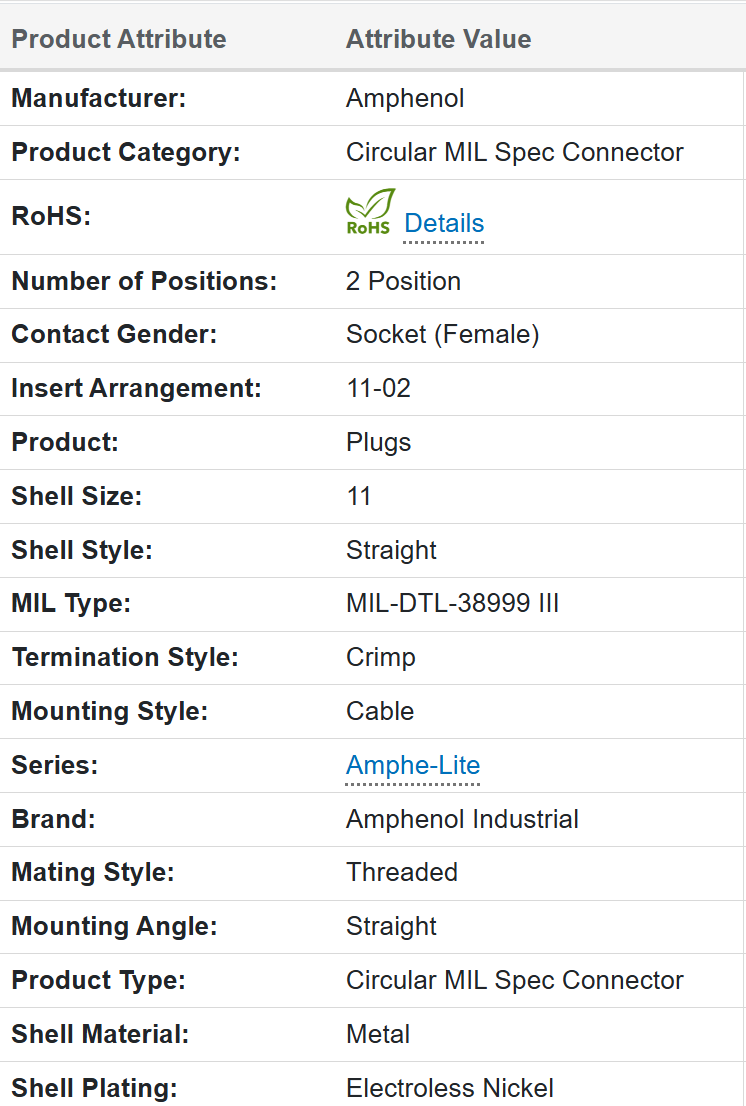Click the Shell Size label
The height and width of the screenshot is (1106, 746).
coord(77,496)
